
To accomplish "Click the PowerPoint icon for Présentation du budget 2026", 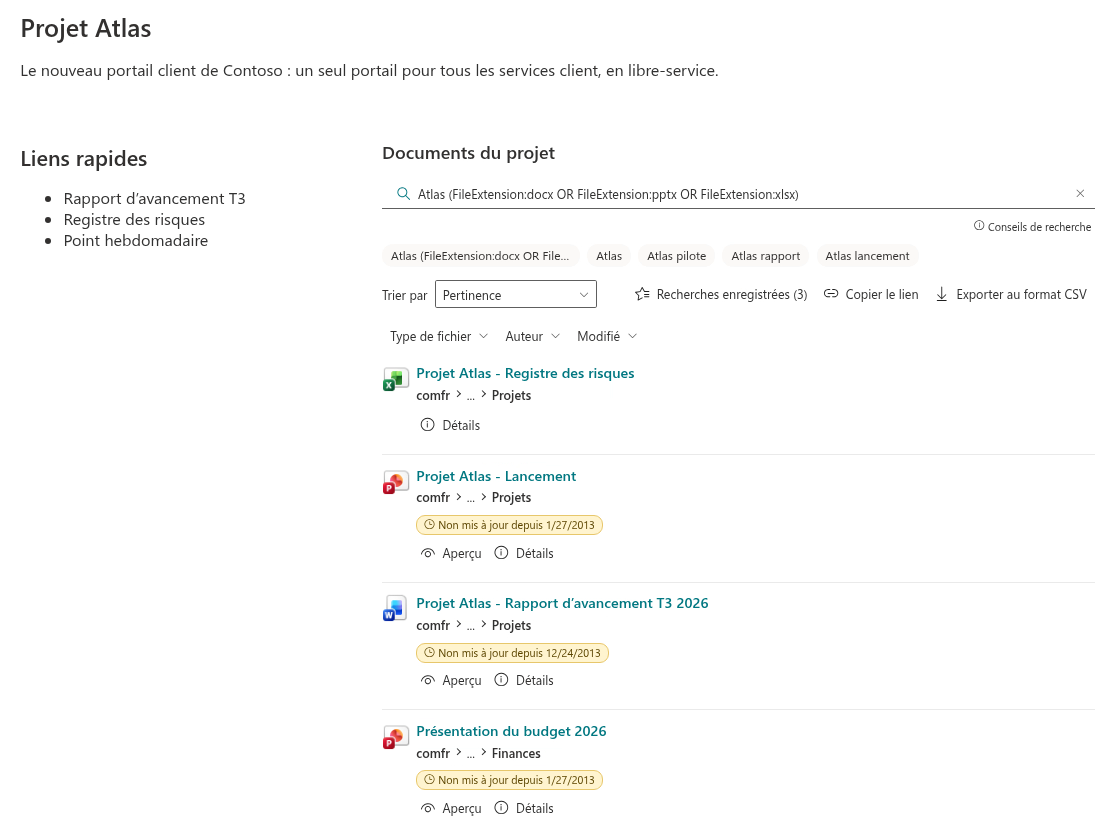I will pyautogui.click(x=395, y=738).
